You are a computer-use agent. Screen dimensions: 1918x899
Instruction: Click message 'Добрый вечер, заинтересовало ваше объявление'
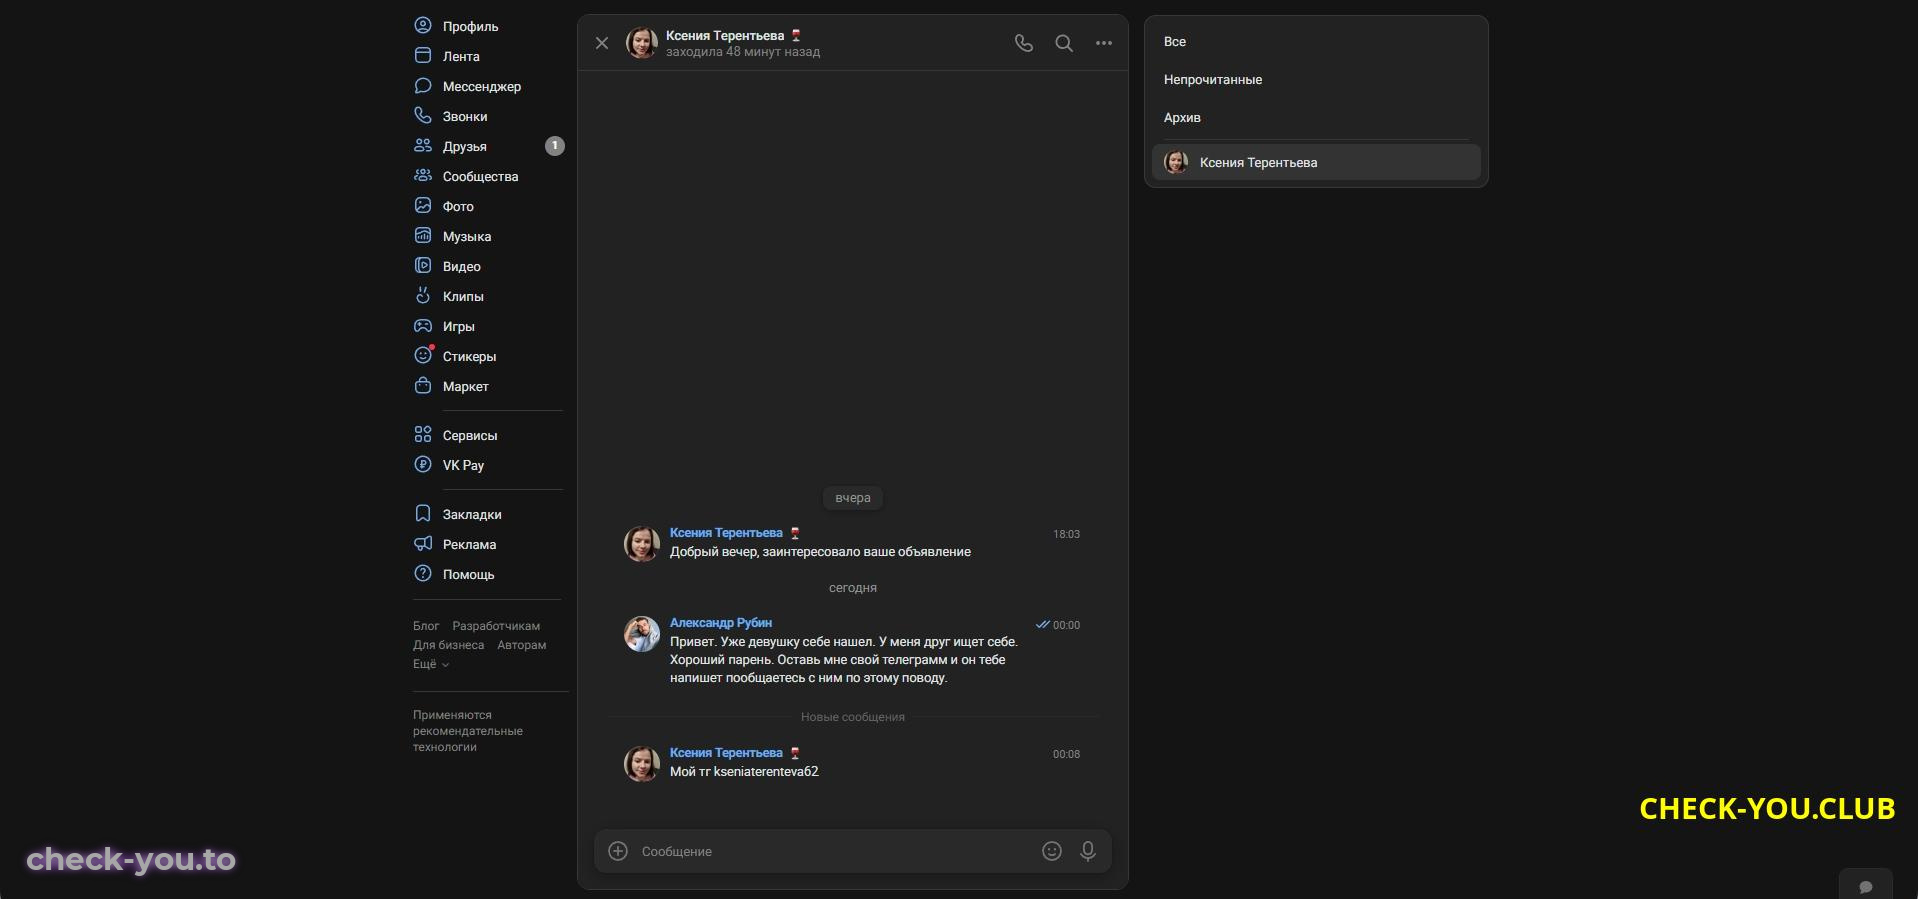tap(820, 552)
